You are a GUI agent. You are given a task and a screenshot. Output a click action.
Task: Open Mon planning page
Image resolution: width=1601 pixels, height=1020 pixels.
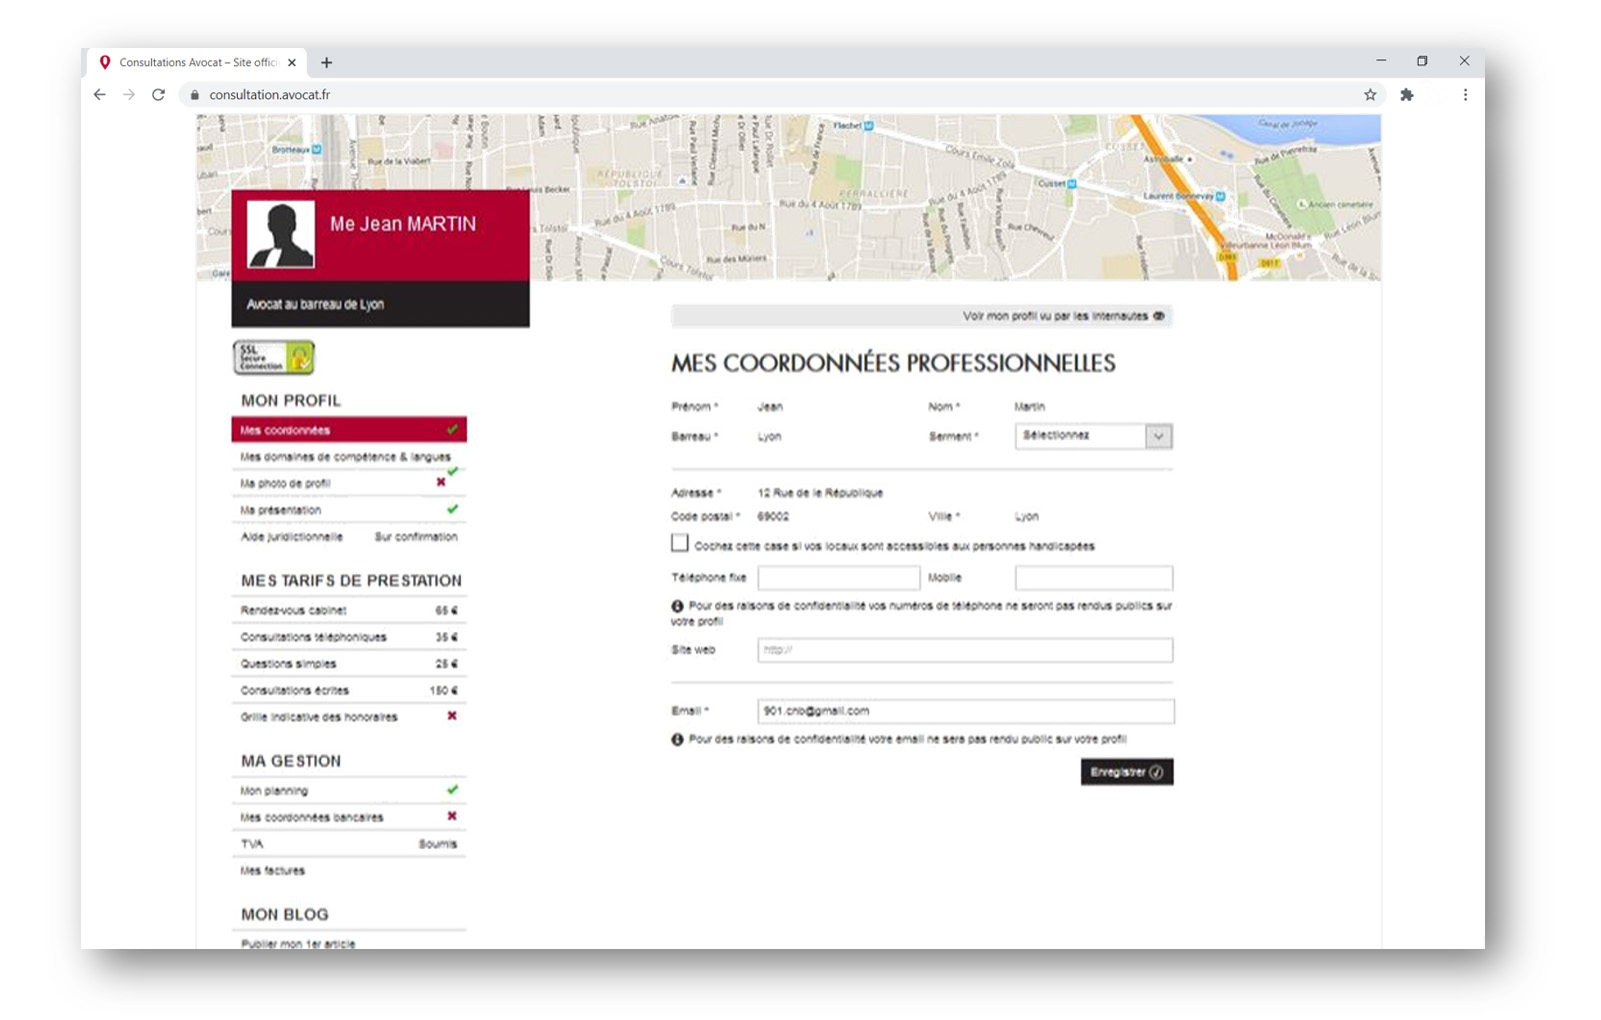(349, 791)
